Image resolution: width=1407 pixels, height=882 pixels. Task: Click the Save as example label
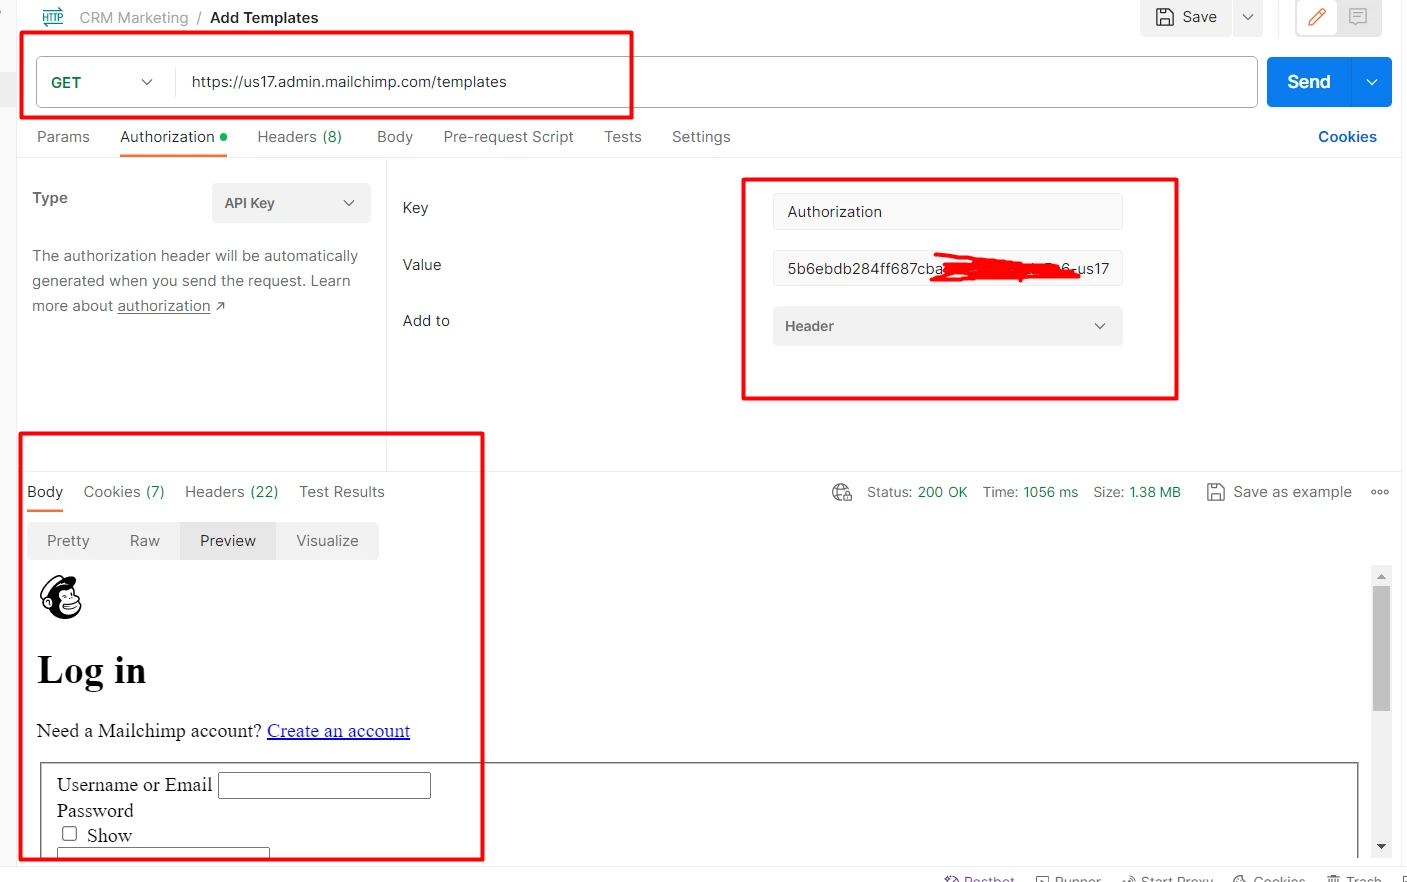coord(1292,492)
